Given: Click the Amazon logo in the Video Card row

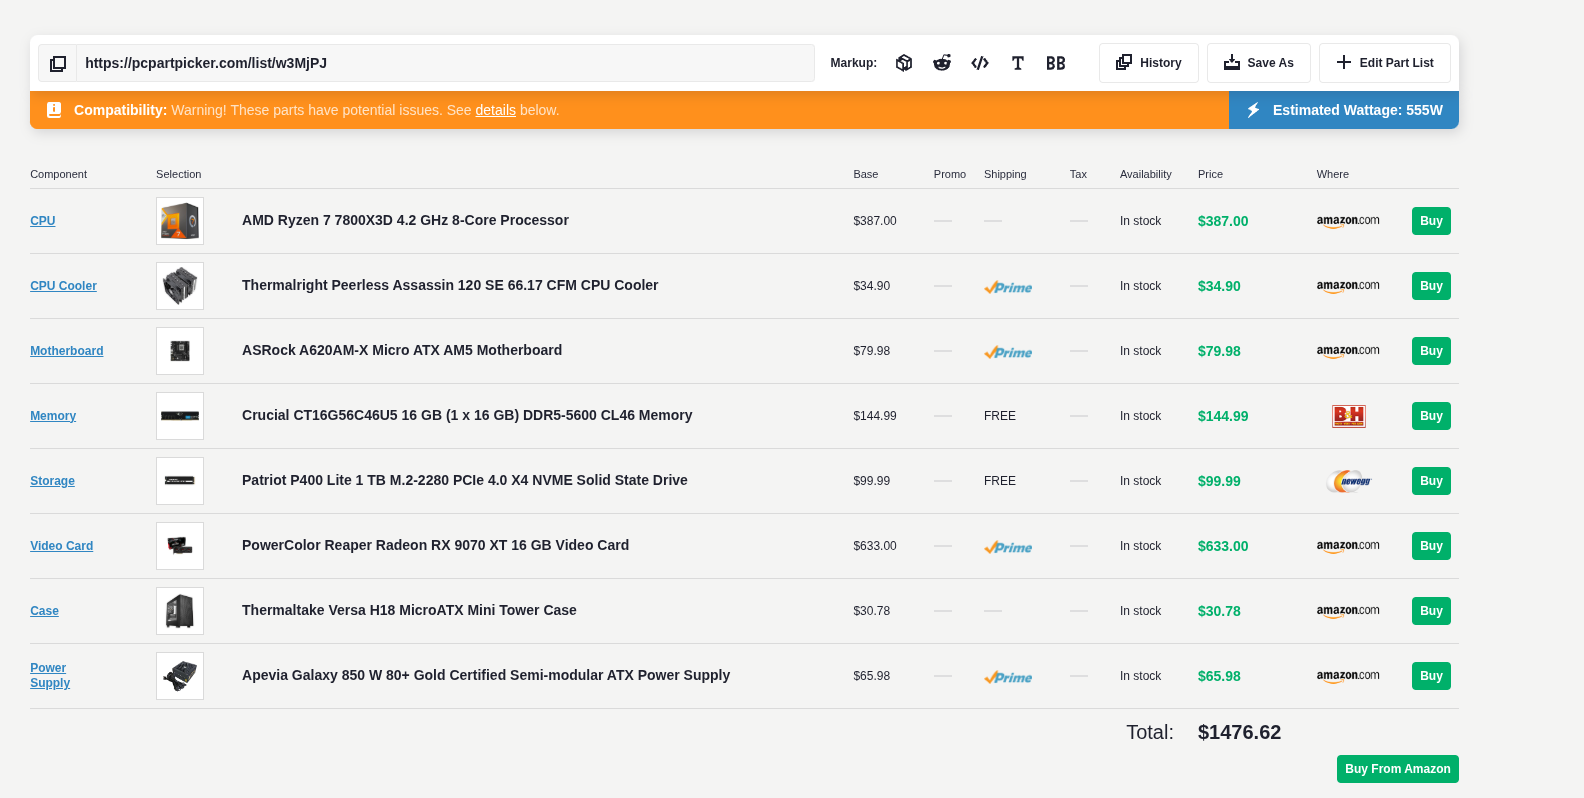Looking at the screenshot, I should point(1348,546).
